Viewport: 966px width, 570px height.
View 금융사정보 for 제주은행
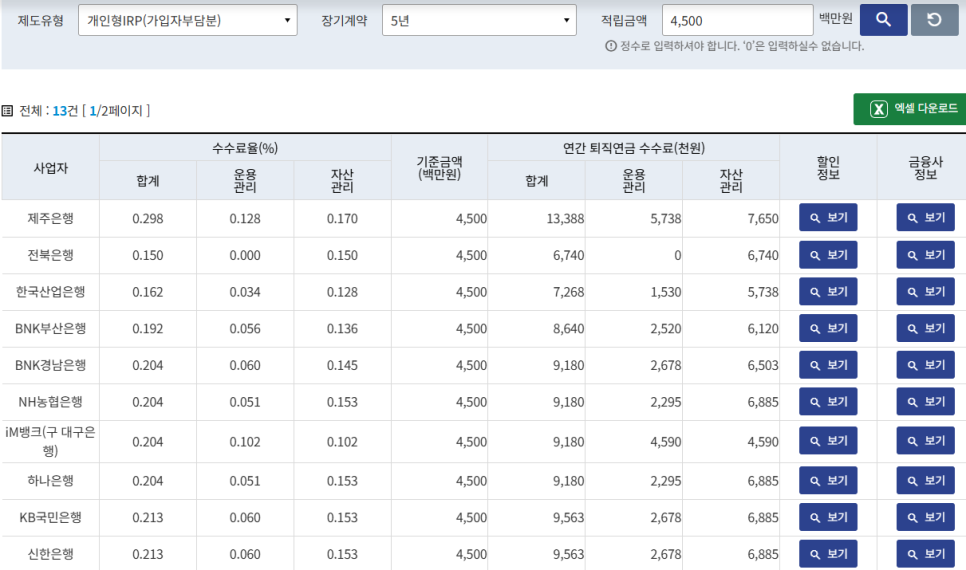[x=925, y=218]
